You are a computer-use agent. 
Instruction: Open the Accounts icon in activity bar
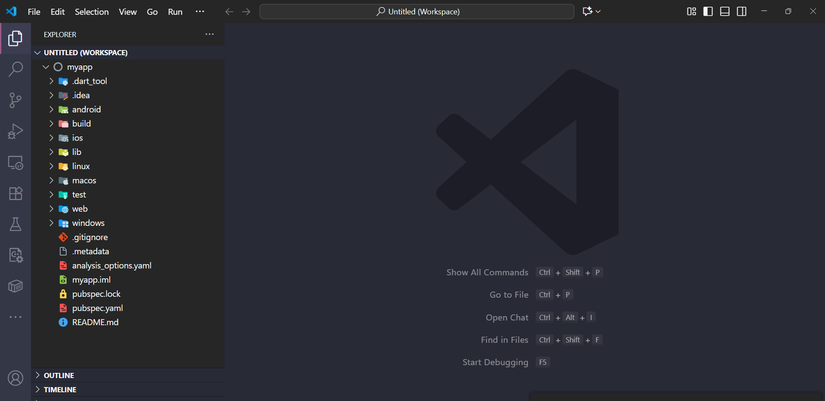pos(15,378)
